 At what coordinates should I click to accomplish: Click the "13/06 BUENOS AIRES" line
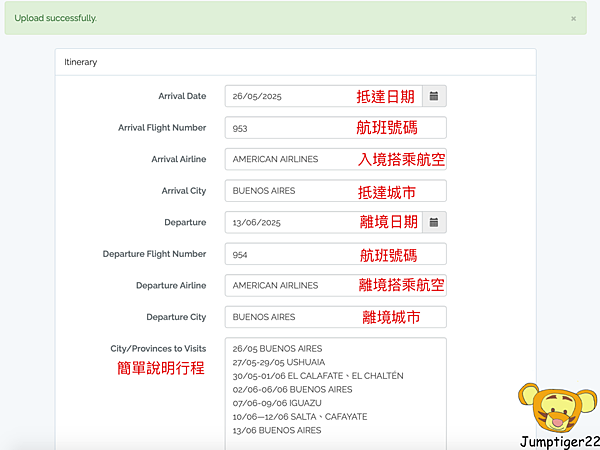(x=277, y=430)
